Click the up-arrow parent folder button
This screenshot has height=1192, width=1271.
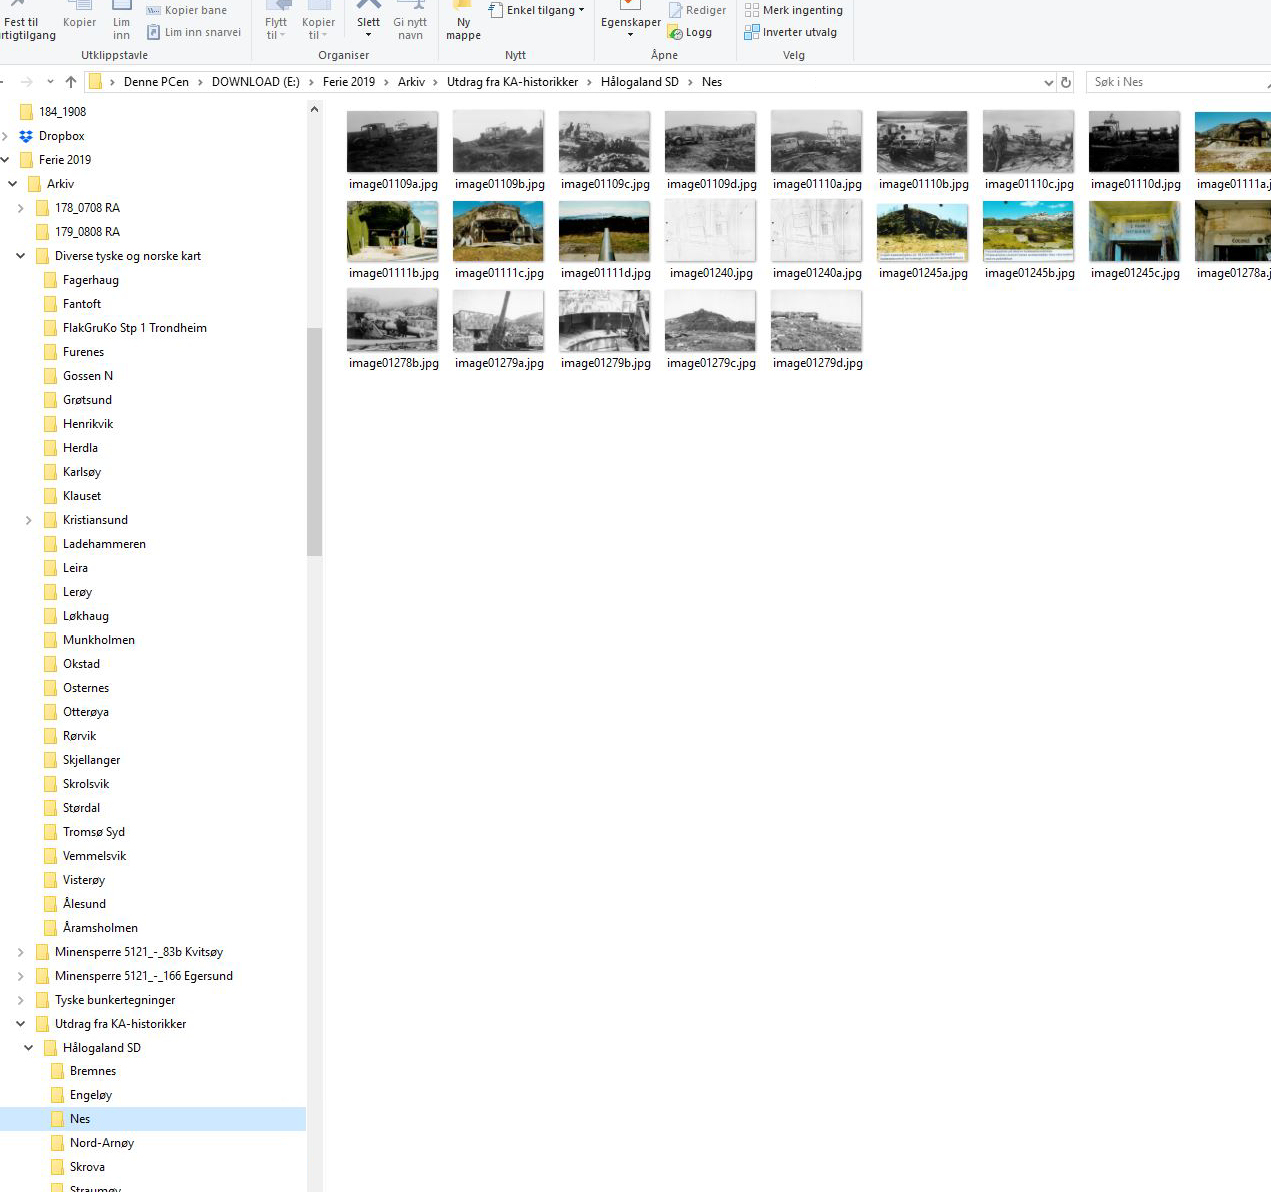coord(70,82)
